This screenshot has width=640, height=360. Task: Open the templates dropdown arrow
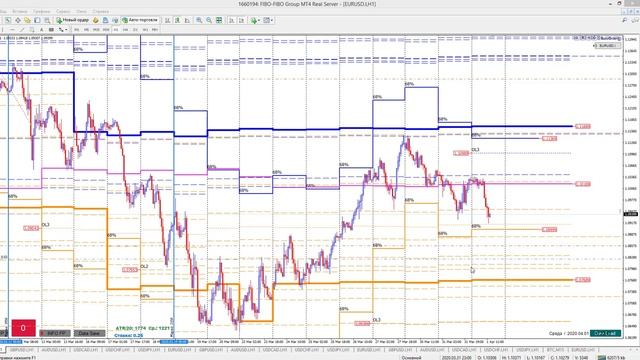(x=272, y=20)
